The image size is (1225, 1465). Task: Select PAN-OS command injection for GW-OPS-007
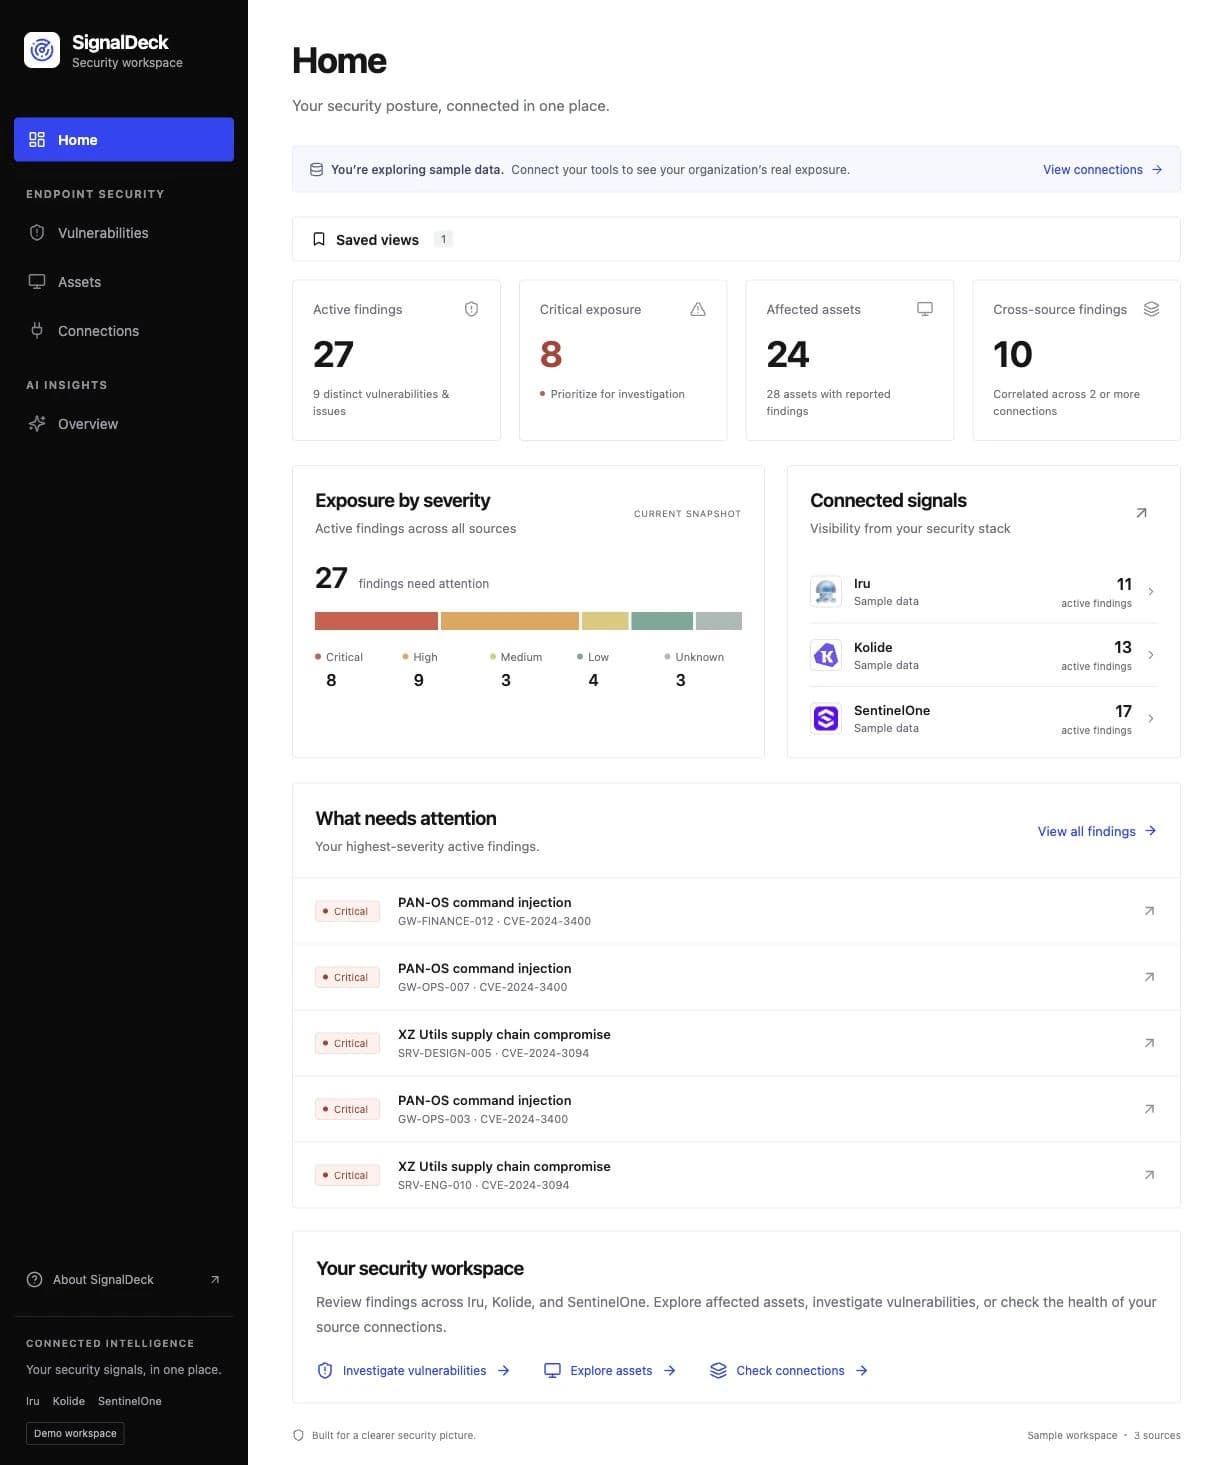pyautogui.click(x=484, y=968)
